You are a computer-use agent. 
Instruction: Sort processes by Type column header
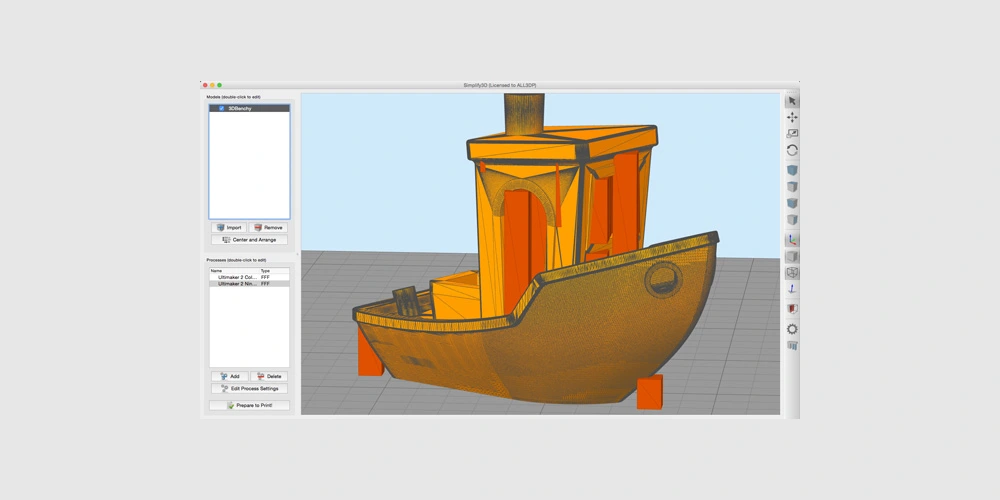[274, 271]
